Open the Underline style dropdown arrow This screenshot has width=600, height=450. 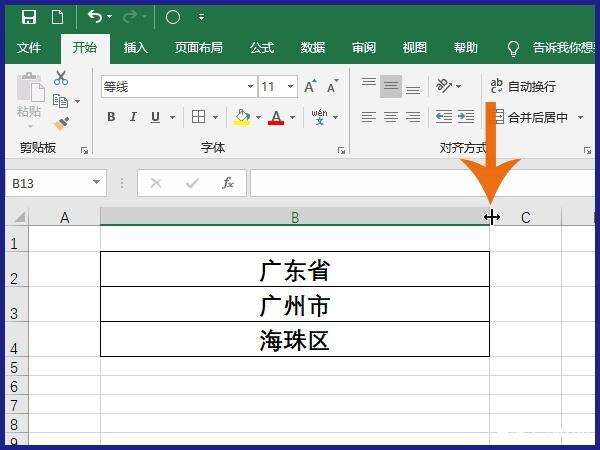click(172, 117)
